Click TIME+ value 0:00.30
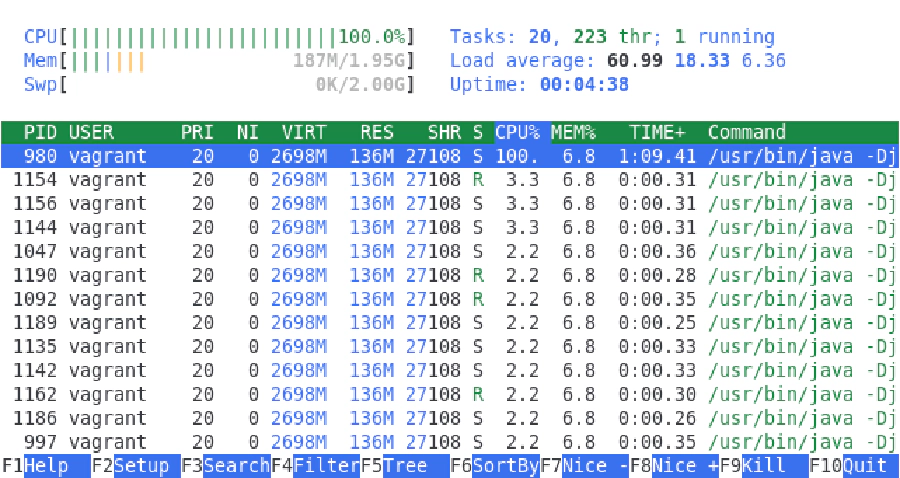The width and height of the screenshot is (900, 478). 657,394
